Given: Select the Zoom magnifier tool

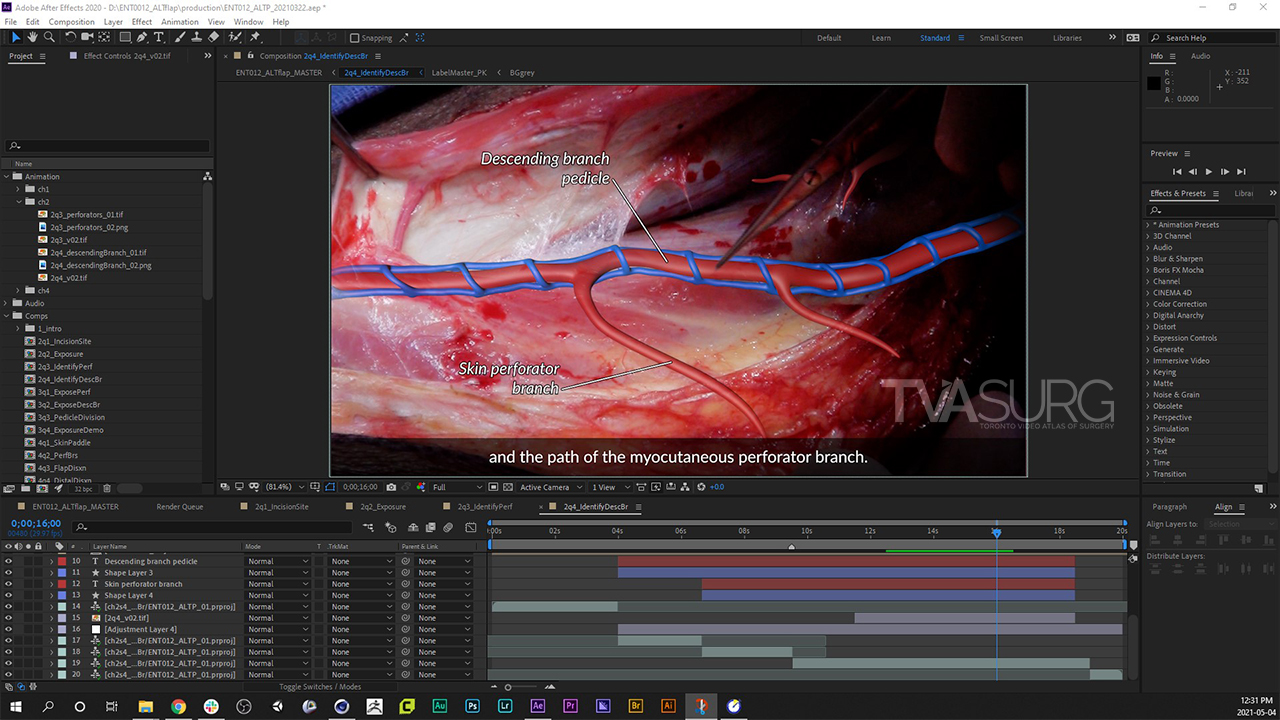Looking at the screenshot, I should 49,37.
